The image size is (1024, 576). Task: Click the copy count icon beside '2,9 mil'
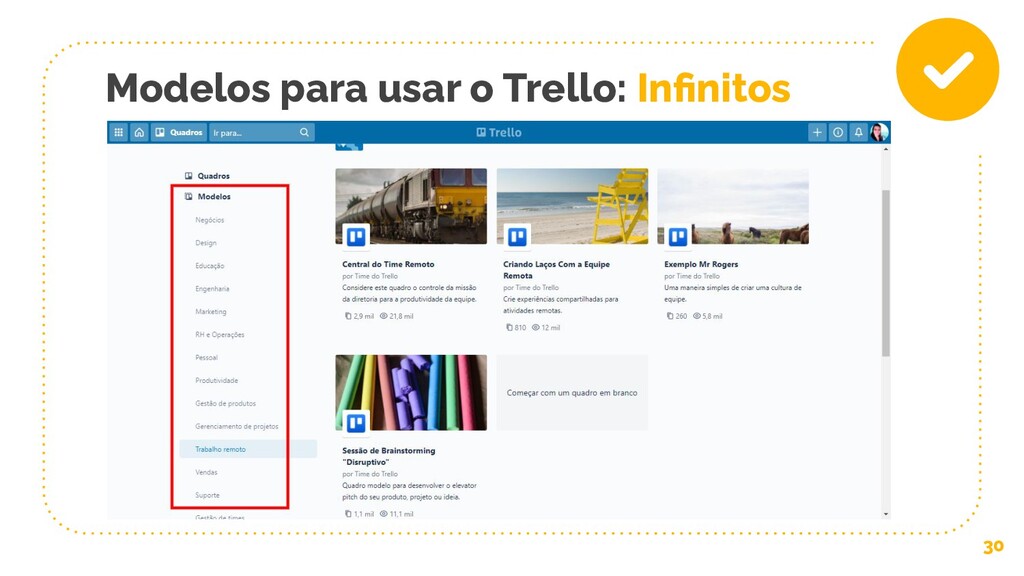pos(348,316)
